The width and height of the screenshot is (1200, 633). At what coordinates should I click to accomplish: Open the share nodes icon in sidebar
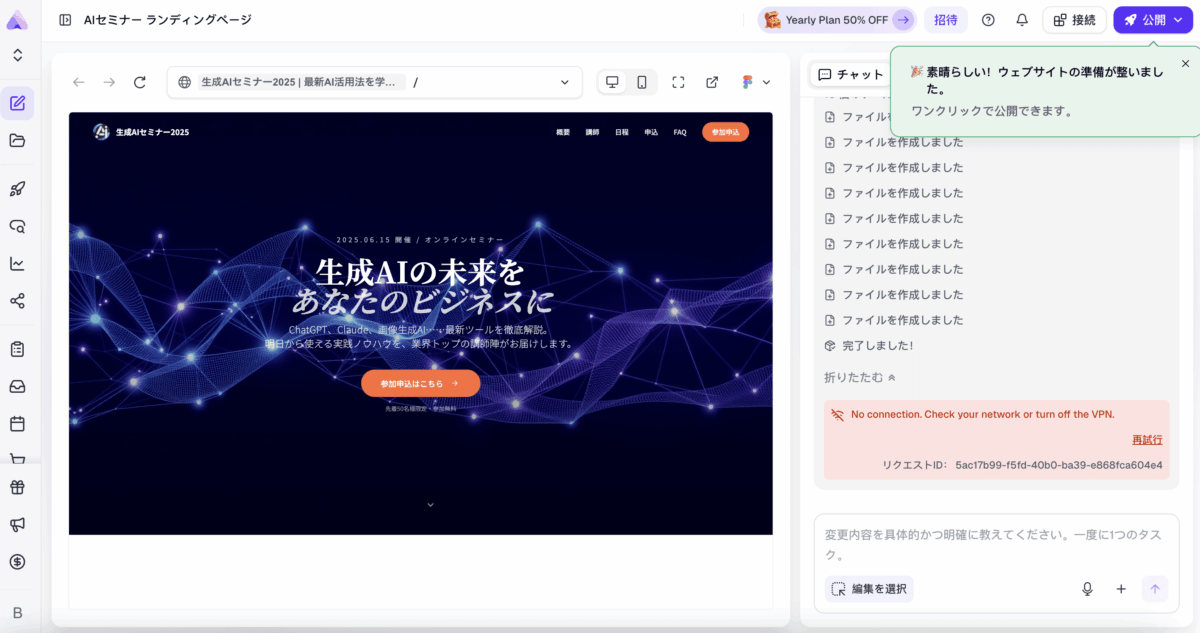pyautogui.click(x=17, y=301)
